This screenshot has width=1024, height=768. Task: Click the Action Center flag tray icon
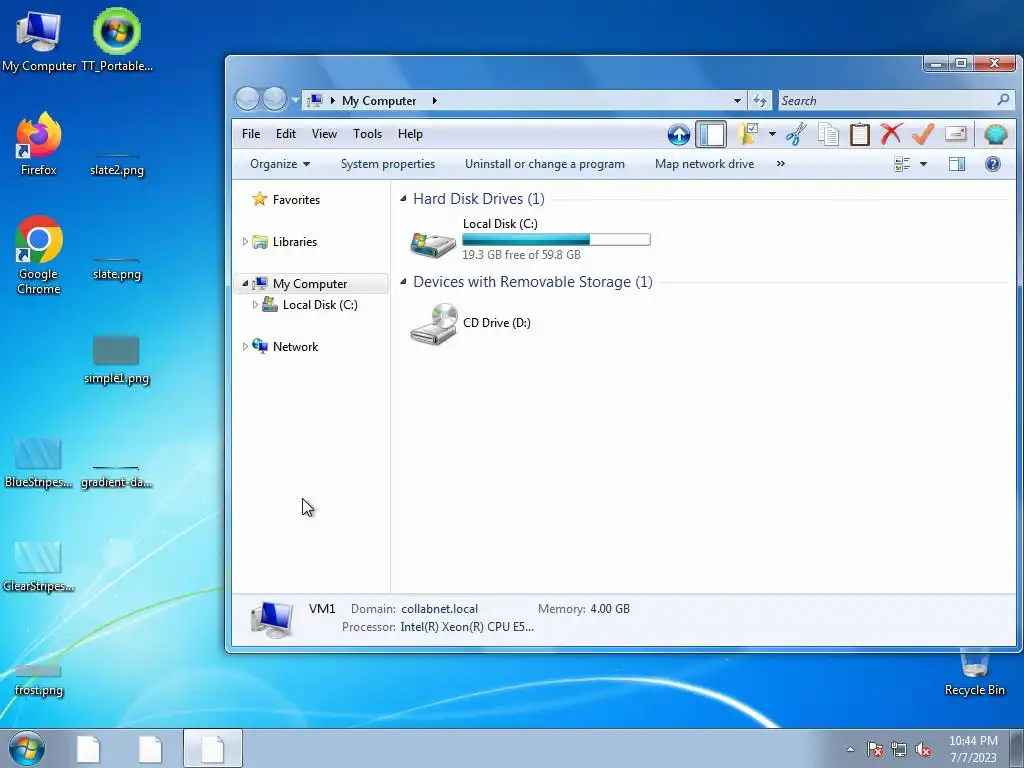[x=875, y=749]
